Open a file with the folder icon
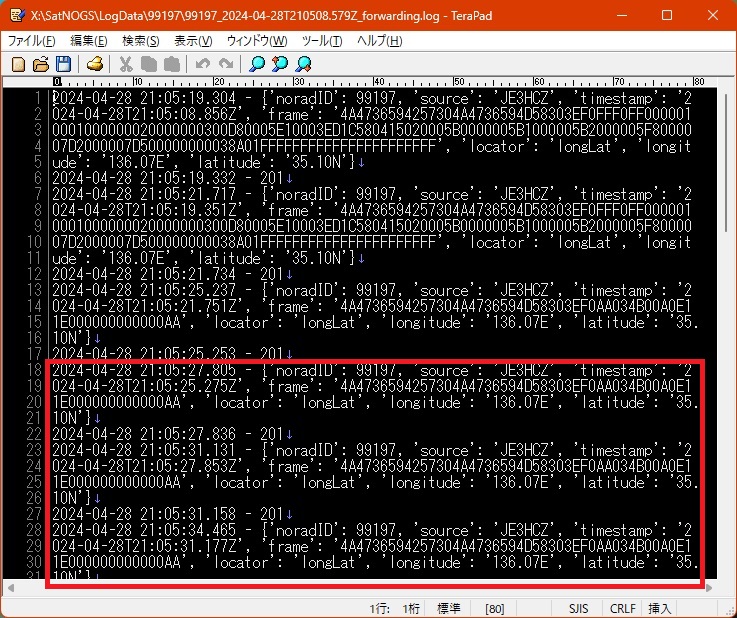 pyautogui.click(x=41, y=64)
